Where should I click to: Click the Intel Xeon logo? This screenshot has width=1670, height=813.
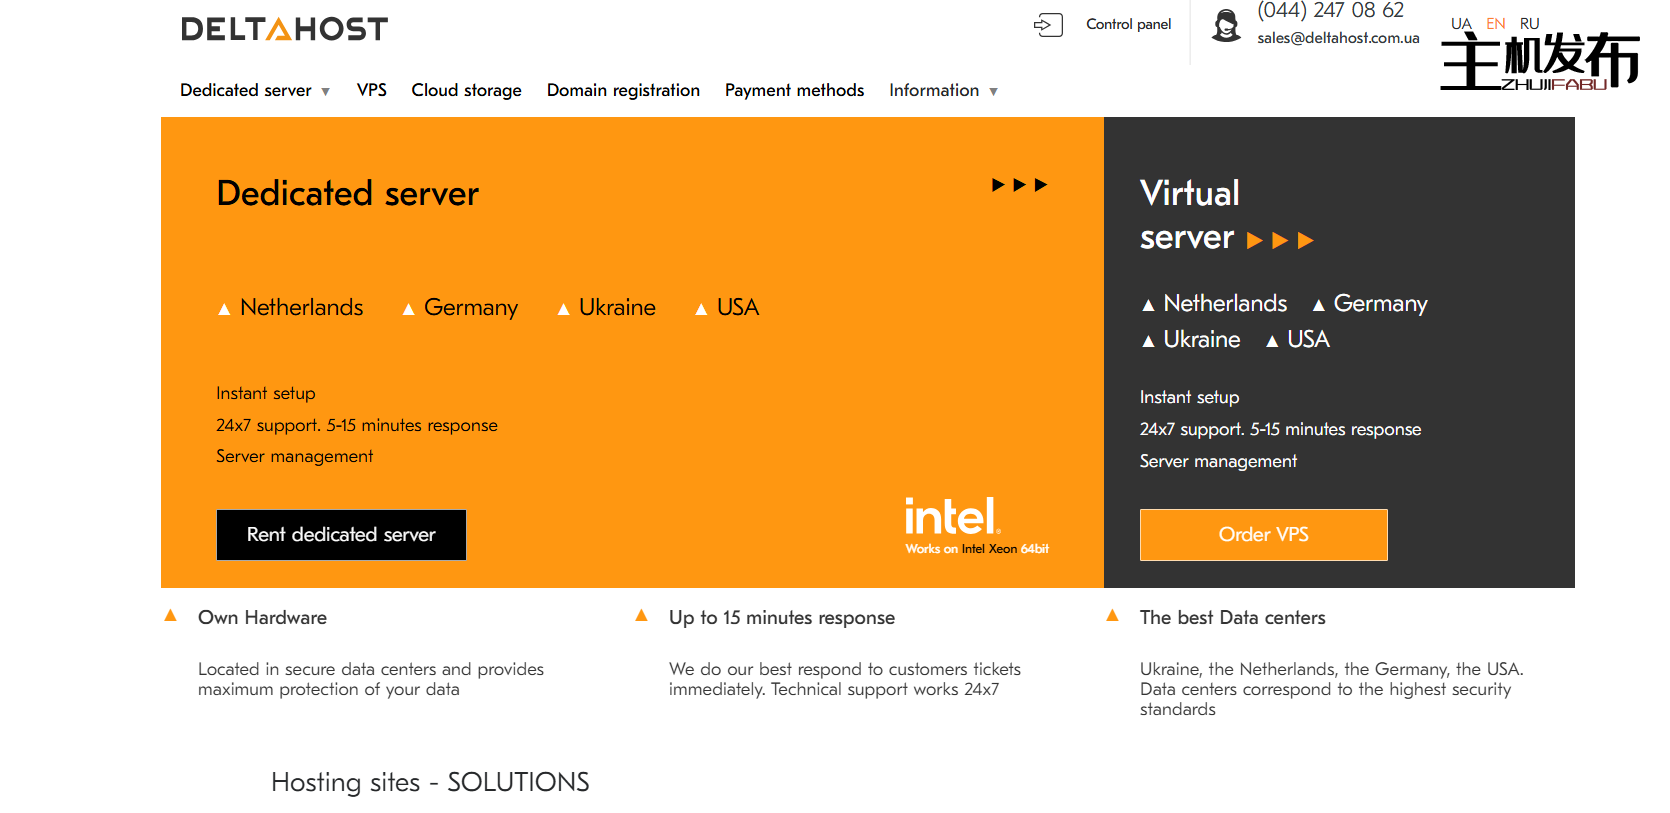[975, 525]
